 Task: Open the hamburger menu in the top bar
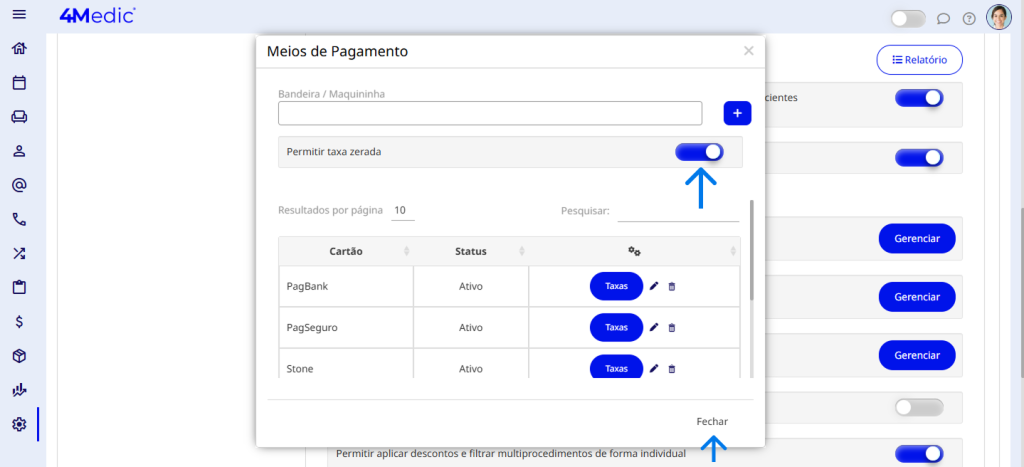(19, 17)
